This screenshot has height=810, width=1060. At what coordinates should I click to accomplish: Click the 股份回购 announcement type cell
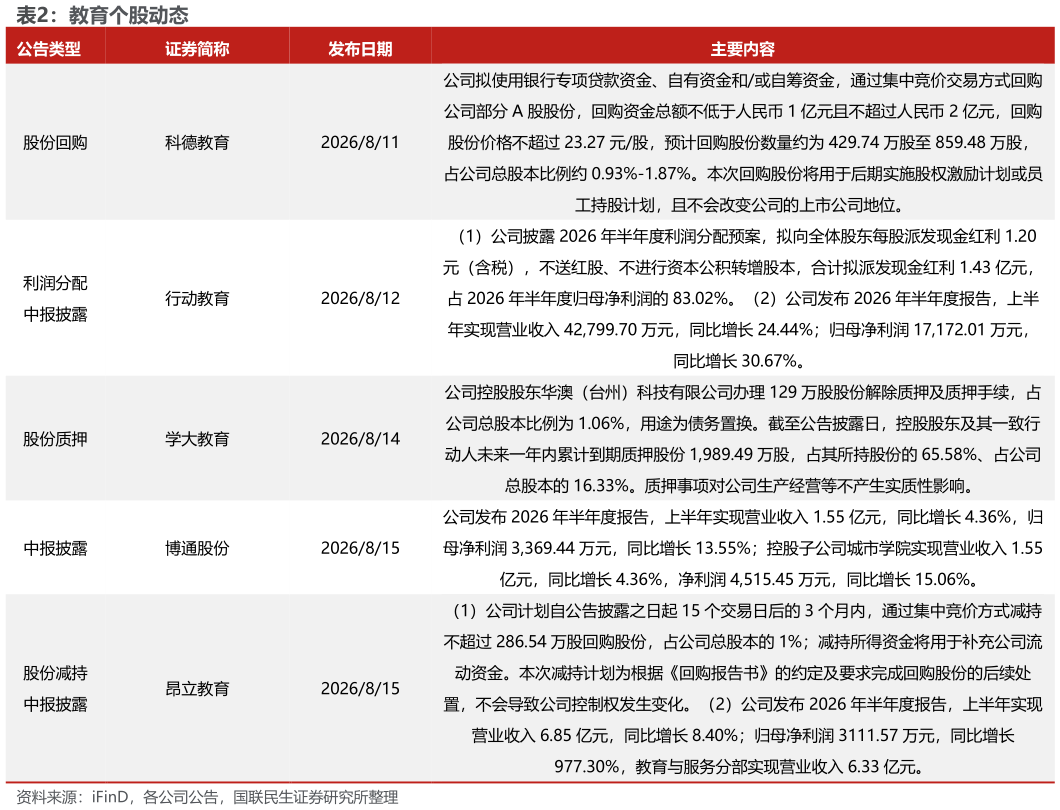coord(55,143)
